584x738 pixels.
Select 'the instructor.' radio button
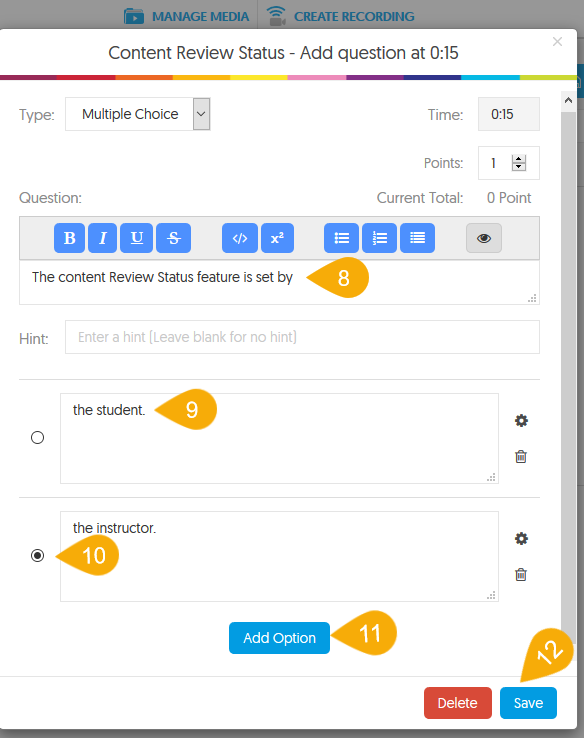(x=38, y=556)
